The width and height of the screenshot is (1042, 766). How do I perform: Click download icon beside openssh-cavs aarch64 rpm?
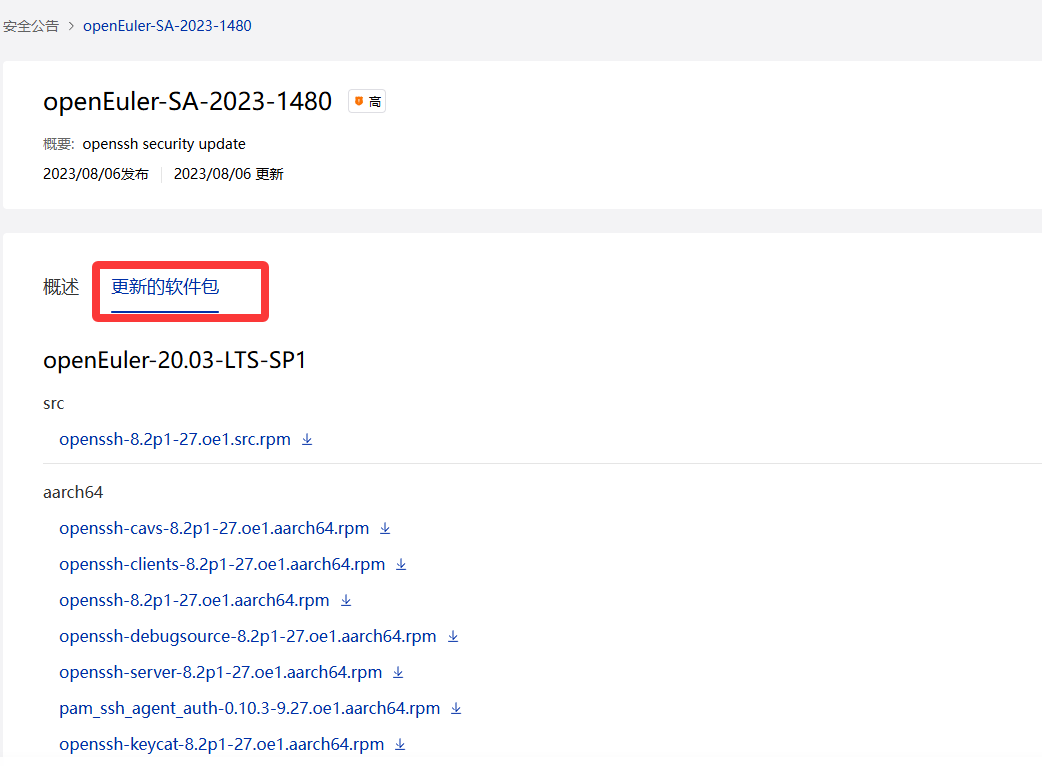[385, 528]
